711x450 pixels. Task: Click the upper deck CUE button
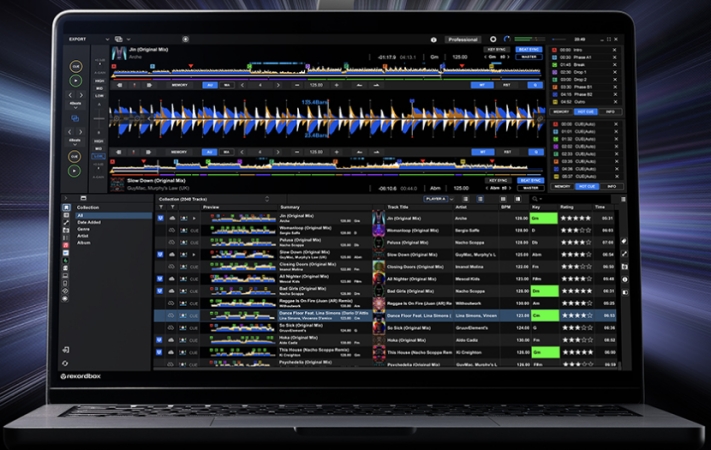tap(76, 66)
